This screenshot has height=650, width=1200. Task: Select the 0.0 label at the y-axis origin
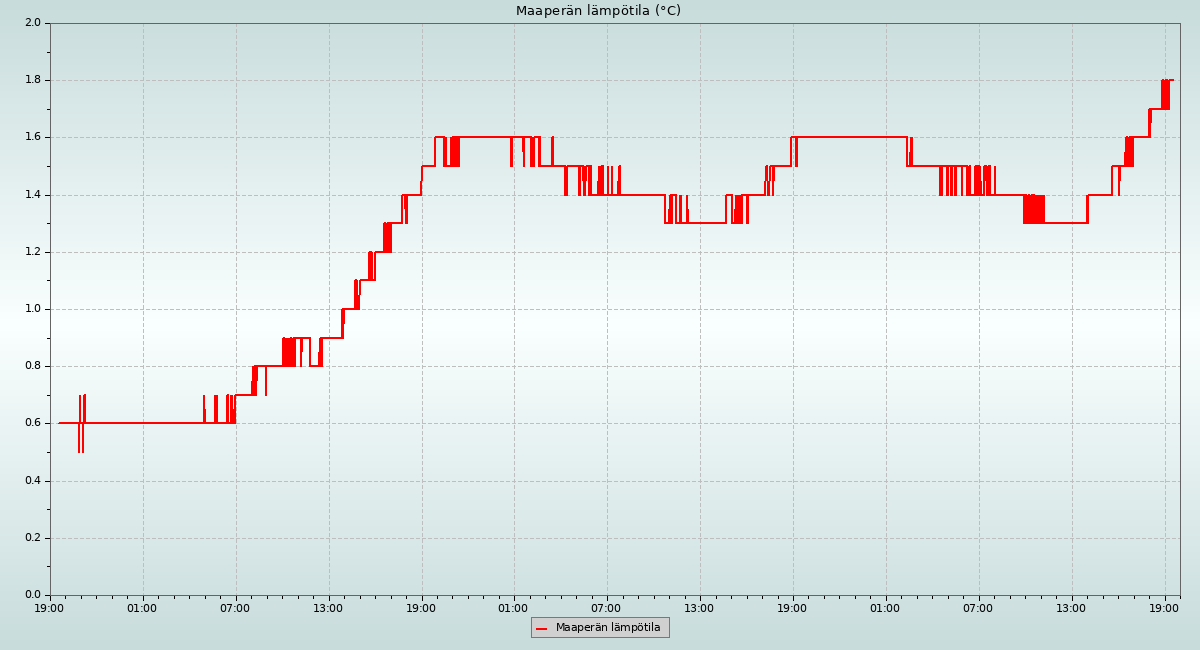pos(32,595)
